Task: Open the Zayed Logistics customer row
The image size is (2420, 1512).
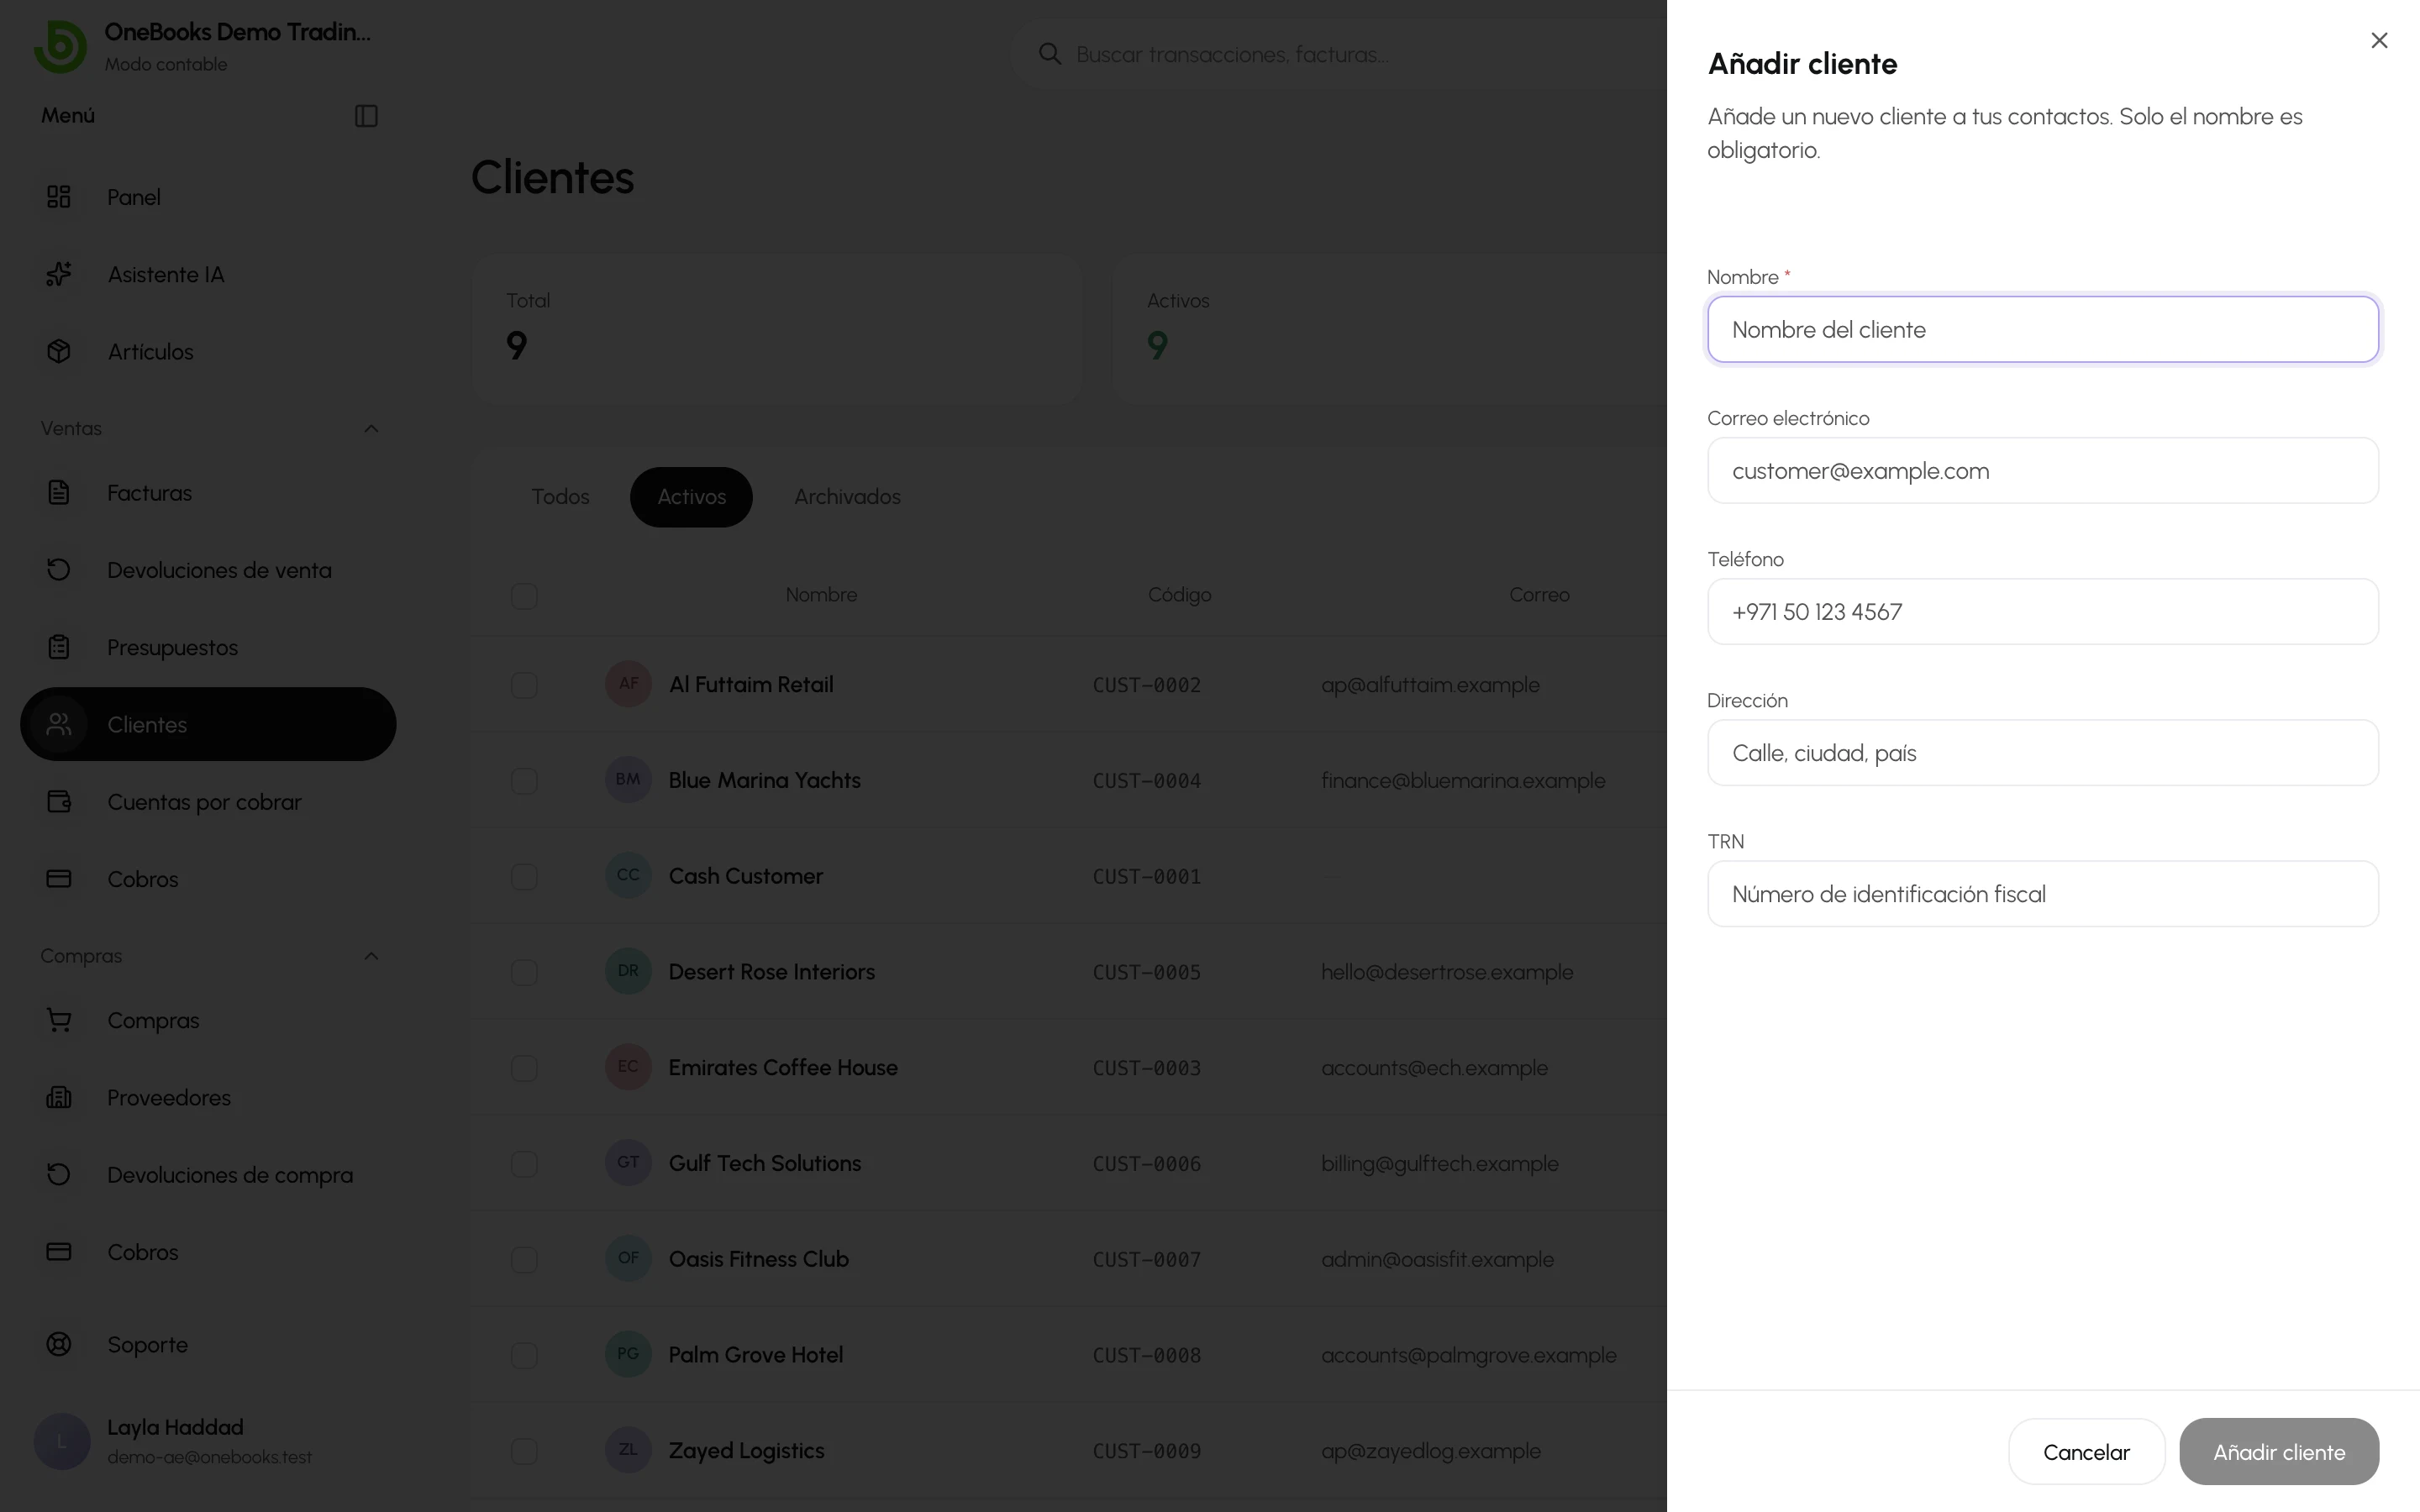Action: click(x=1068, y=1450)
